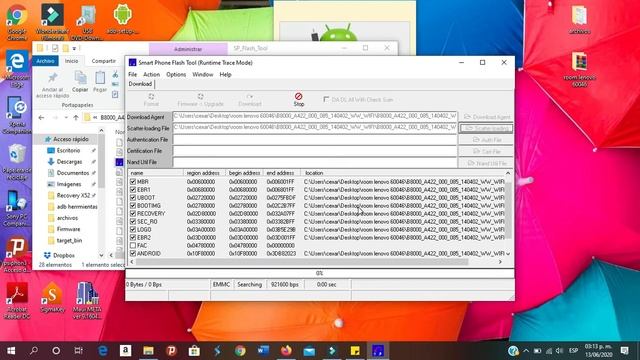Open the Help menu
The image size is (640, 360).
(x=225, y=75)
